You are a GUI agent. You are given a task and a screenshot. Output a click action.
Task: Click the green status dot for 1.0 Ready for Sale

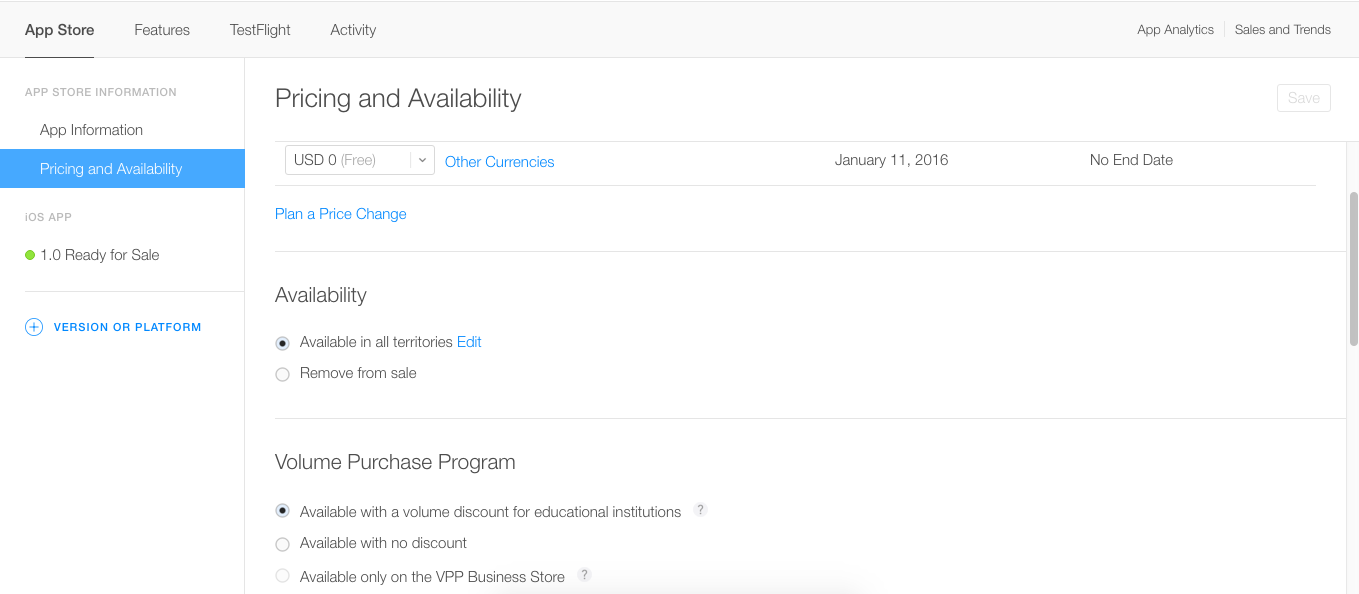(x=30, y=255)
